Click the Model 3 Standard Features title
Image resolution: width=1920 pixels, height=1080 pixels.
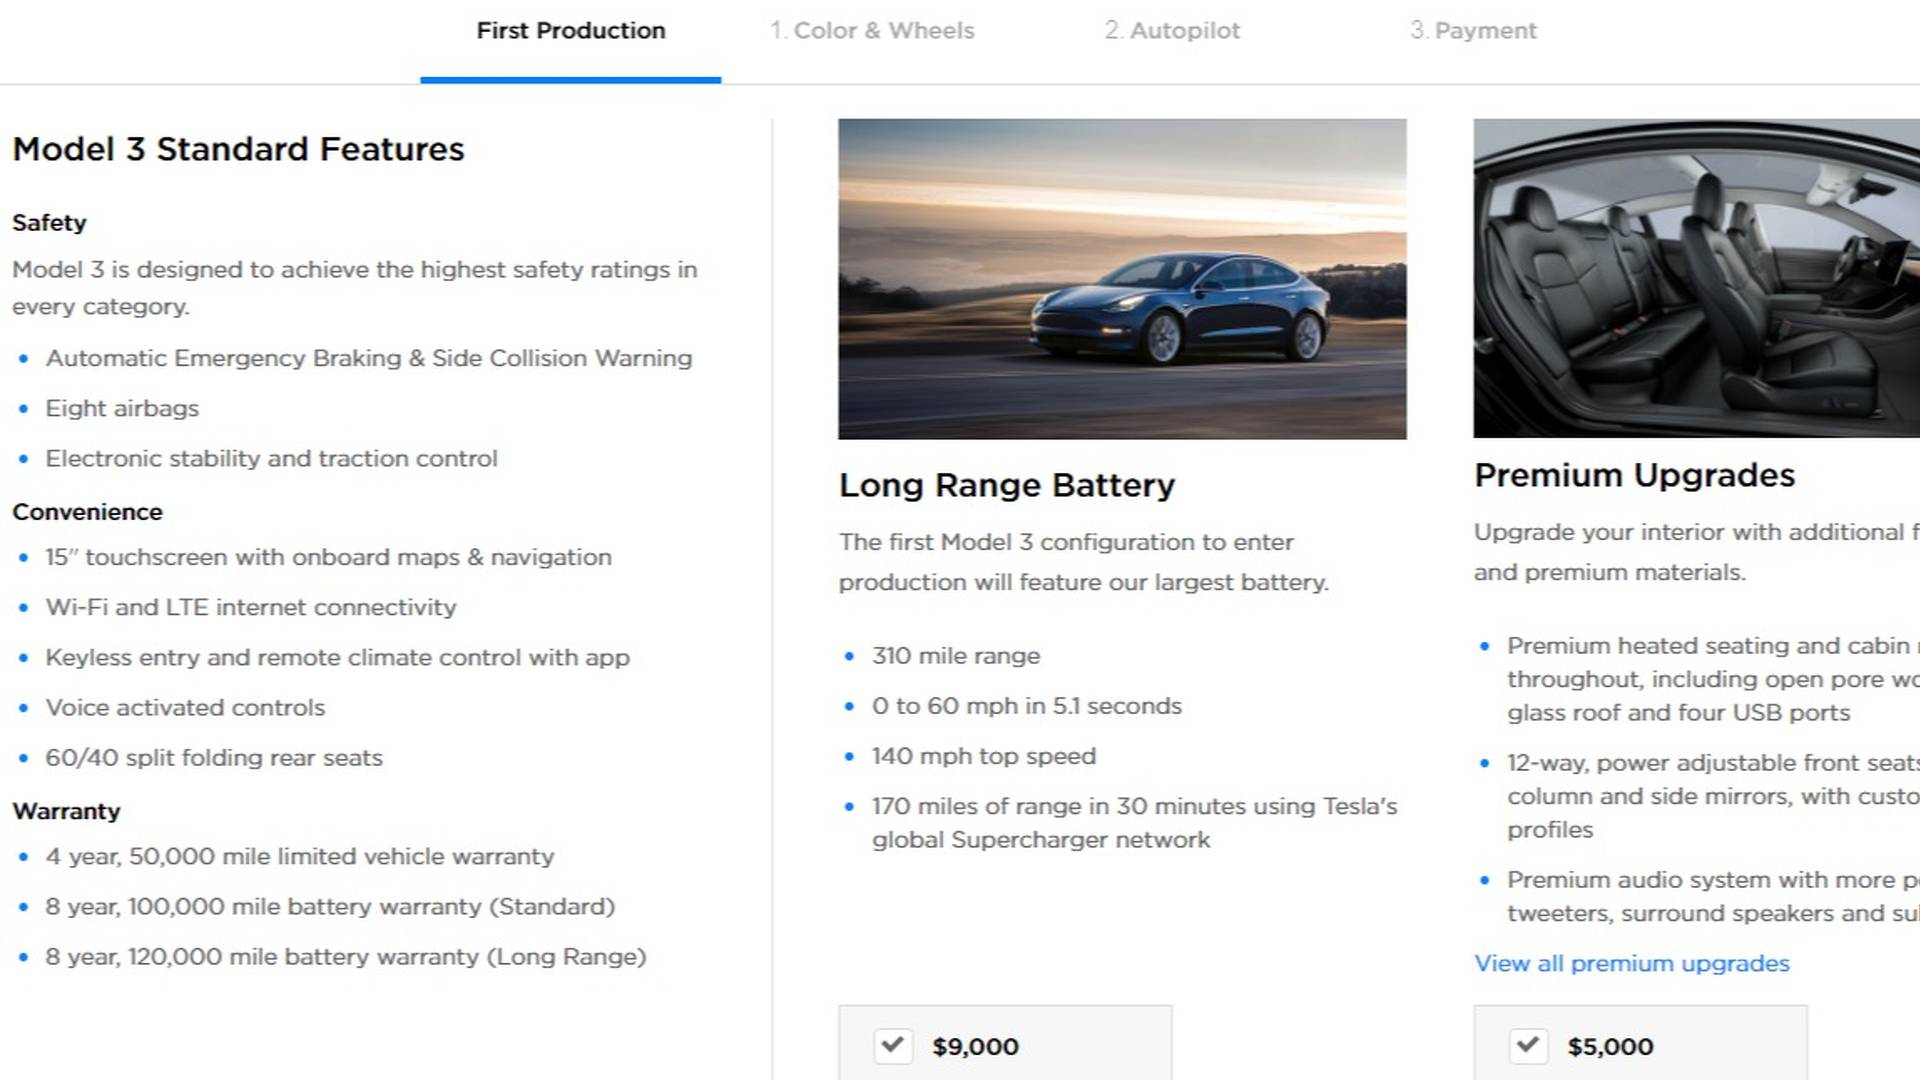(238, 149)
